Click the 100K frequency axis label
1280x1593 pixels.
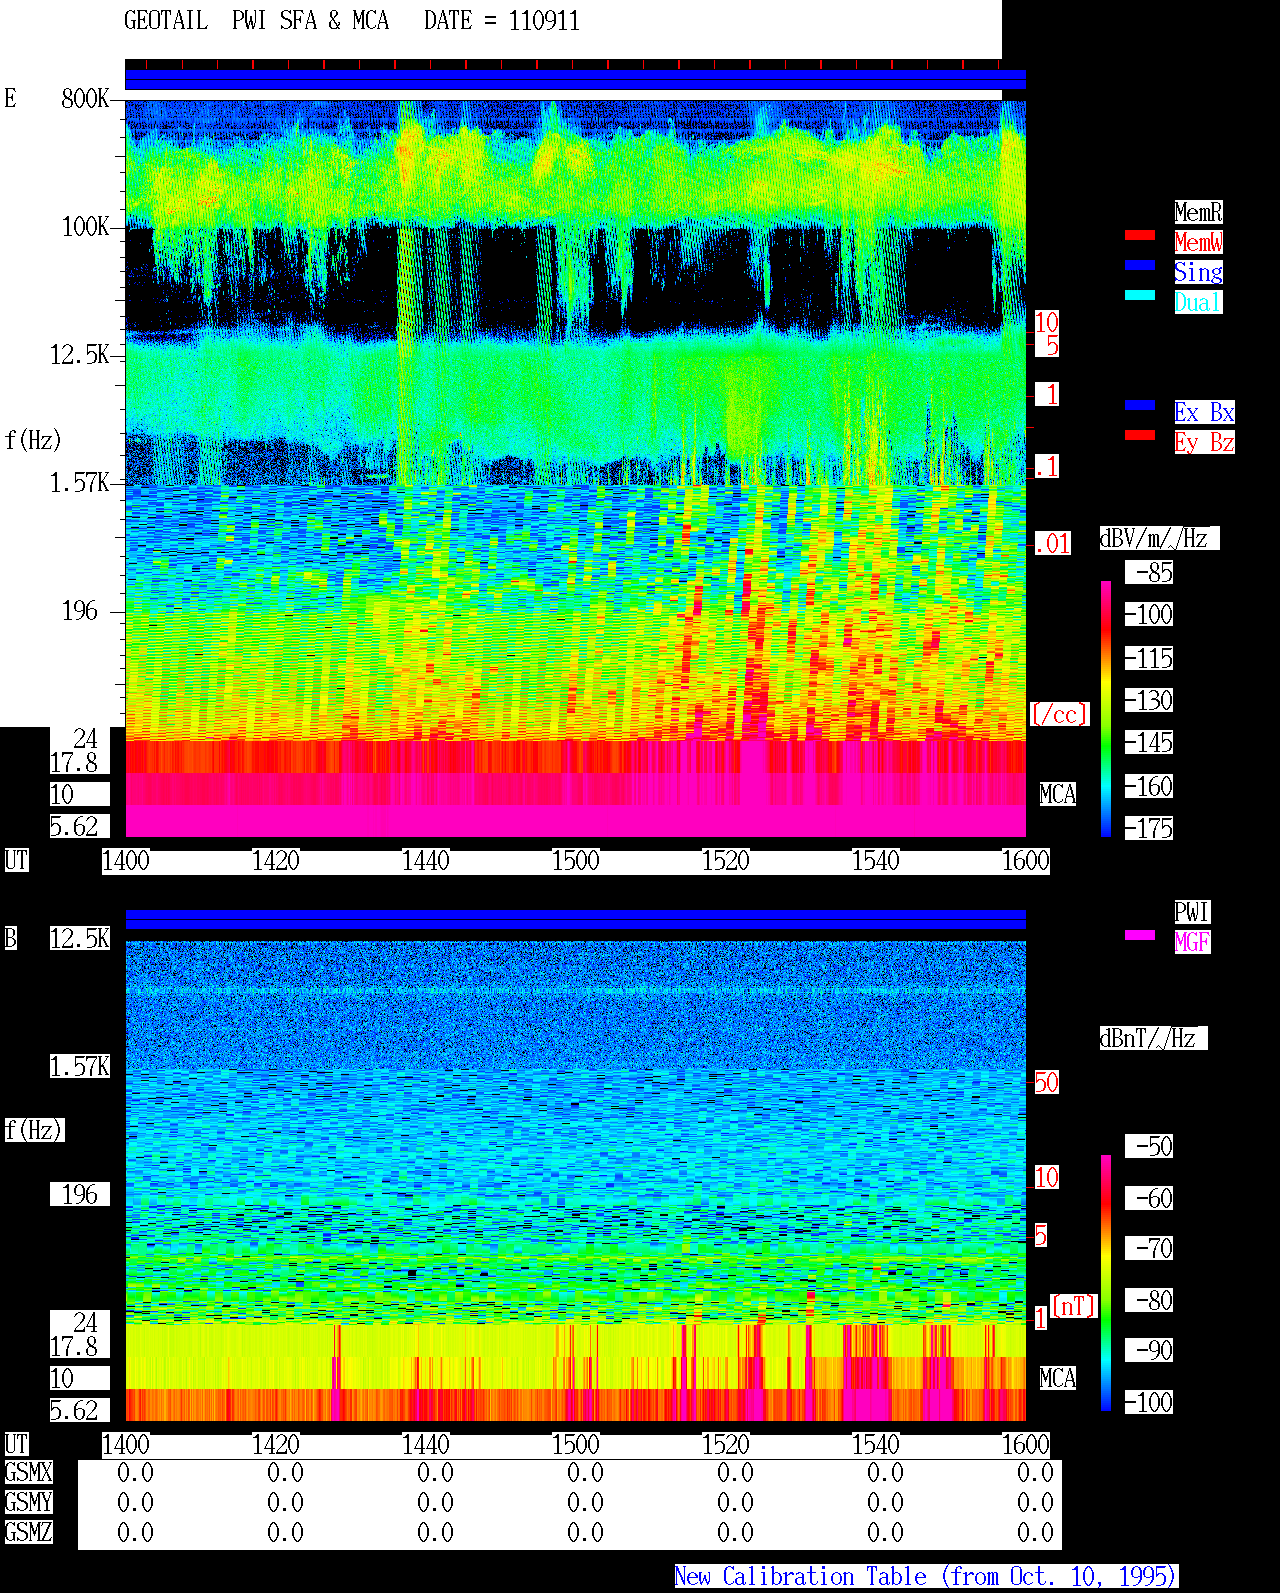pos(85,227)
